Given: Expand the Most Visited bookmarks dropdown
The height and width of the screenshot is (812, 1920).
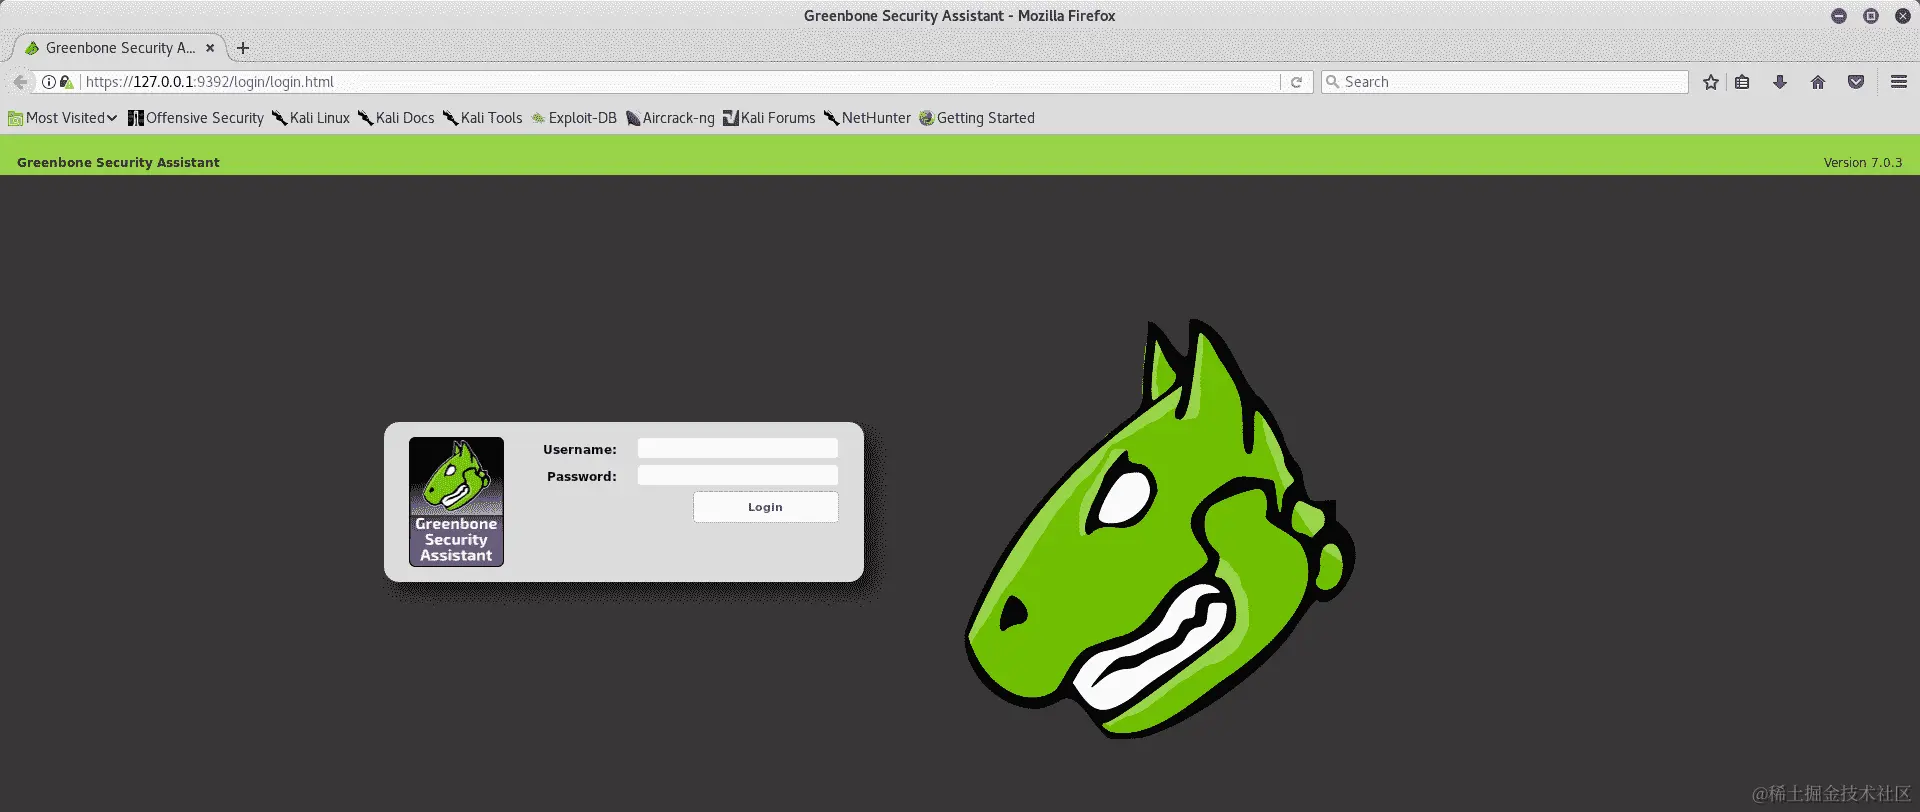Looking at the screenshot, I should (63, 118).
